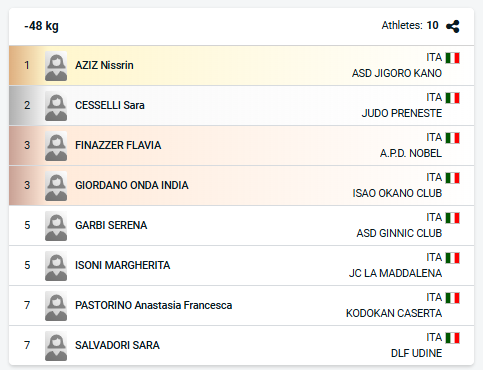Click the JUDO PRENESTE club label
483x370 pixels.
click(402, 113)
